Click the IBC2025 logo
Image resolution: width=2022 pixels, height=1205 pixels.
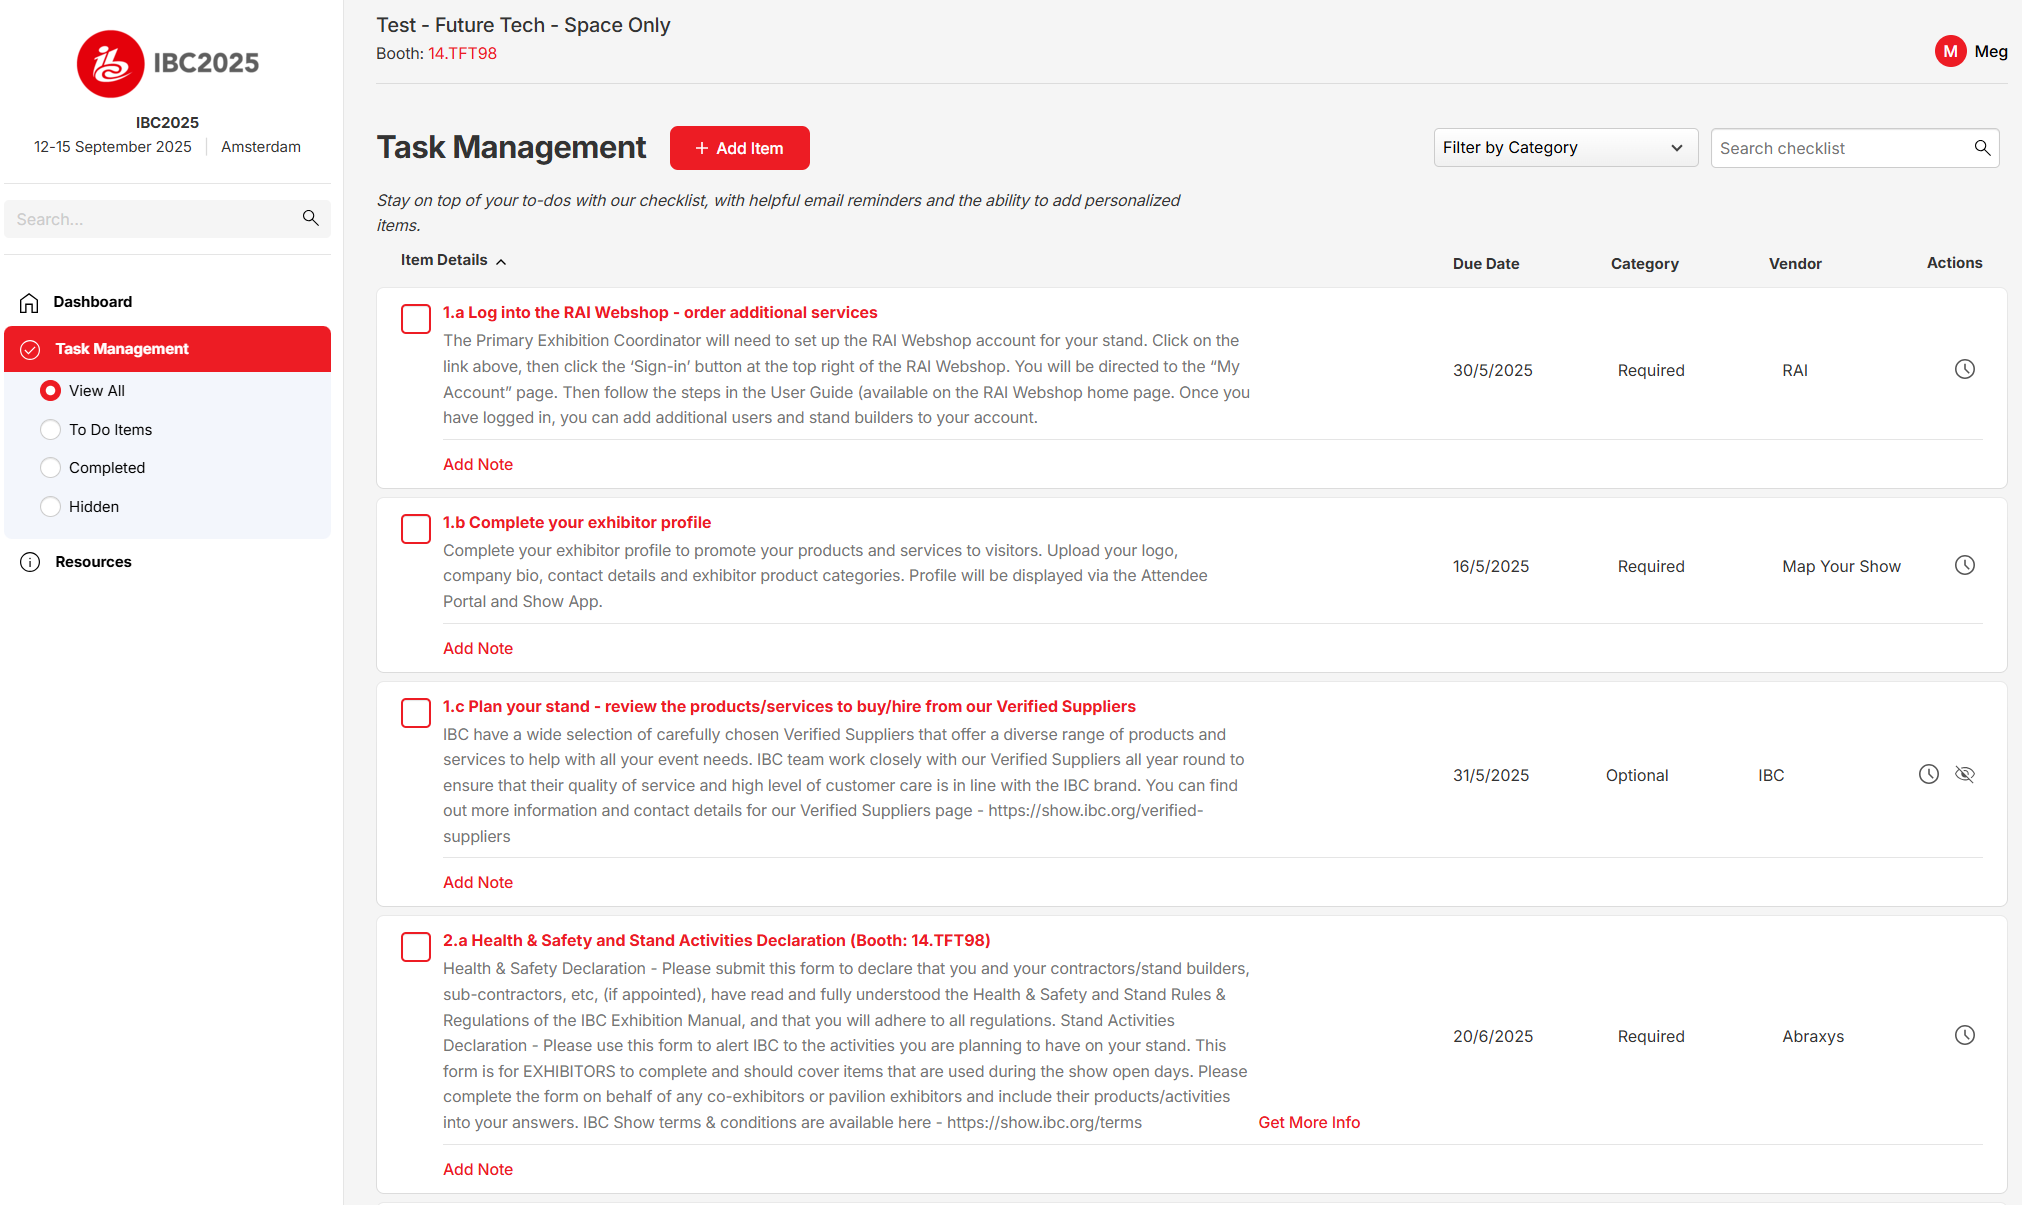click(168, 64)
